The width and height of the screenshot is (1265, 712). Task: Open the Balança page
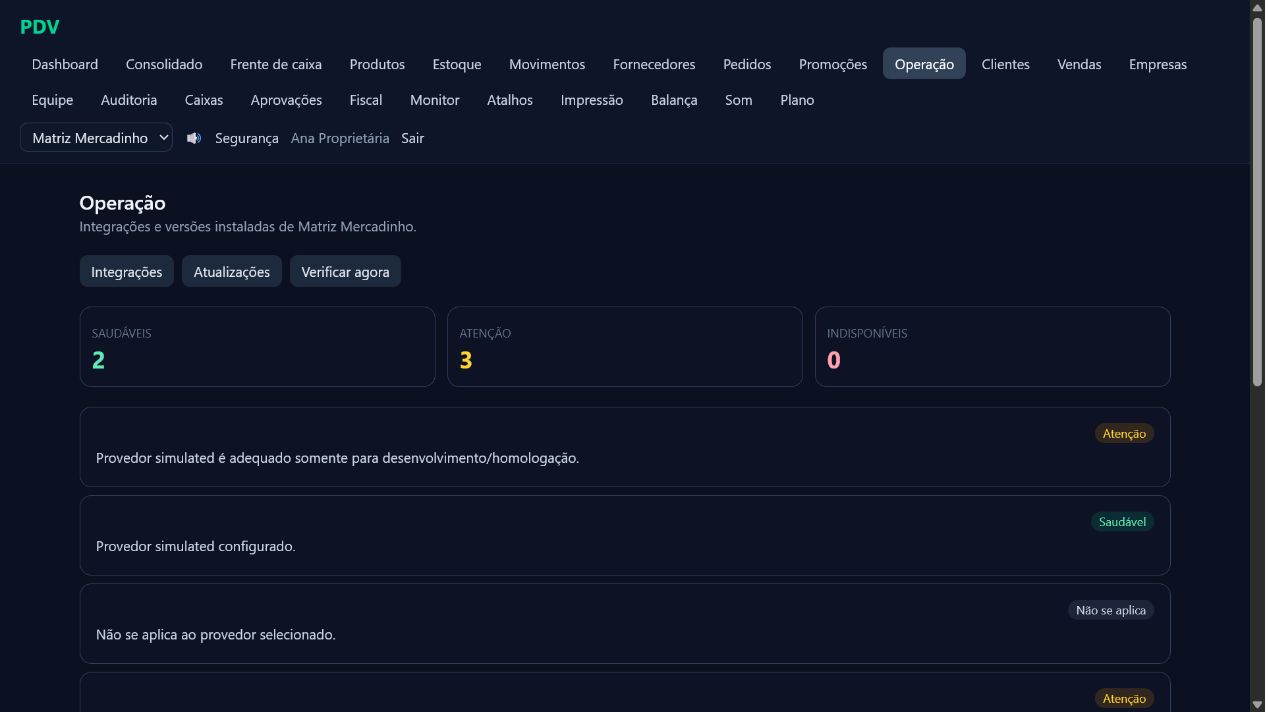coord(674,100)
